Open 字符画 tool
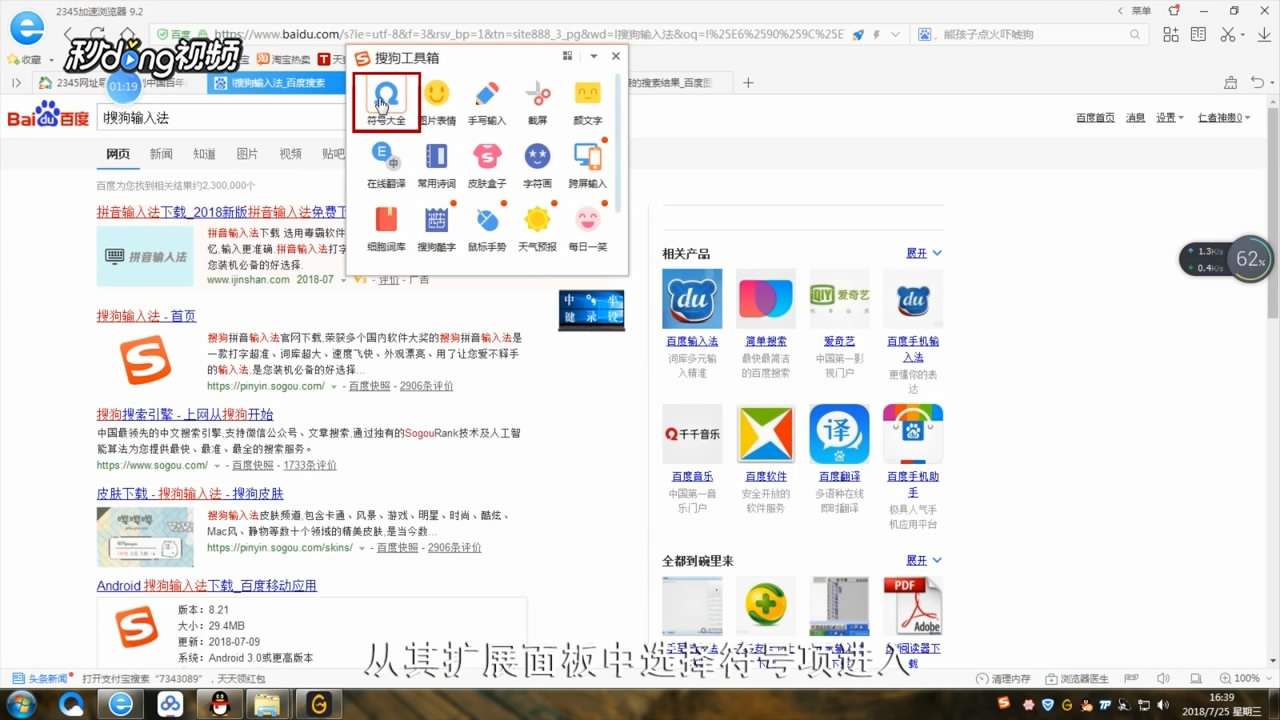Screen dimensions: 1280x720 point(537,166)
